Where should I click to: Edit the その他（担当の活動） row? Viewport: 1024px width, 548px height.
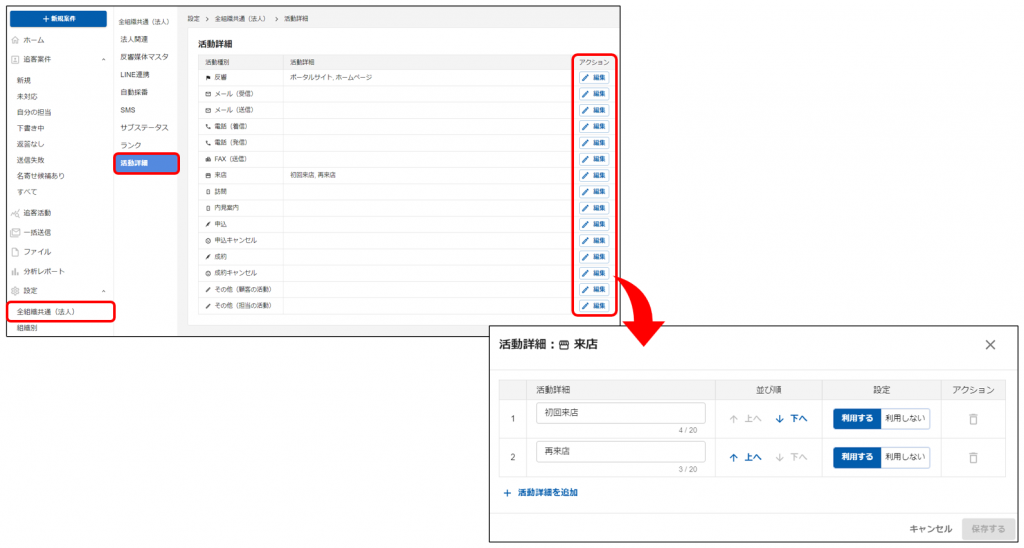[594, 306]
